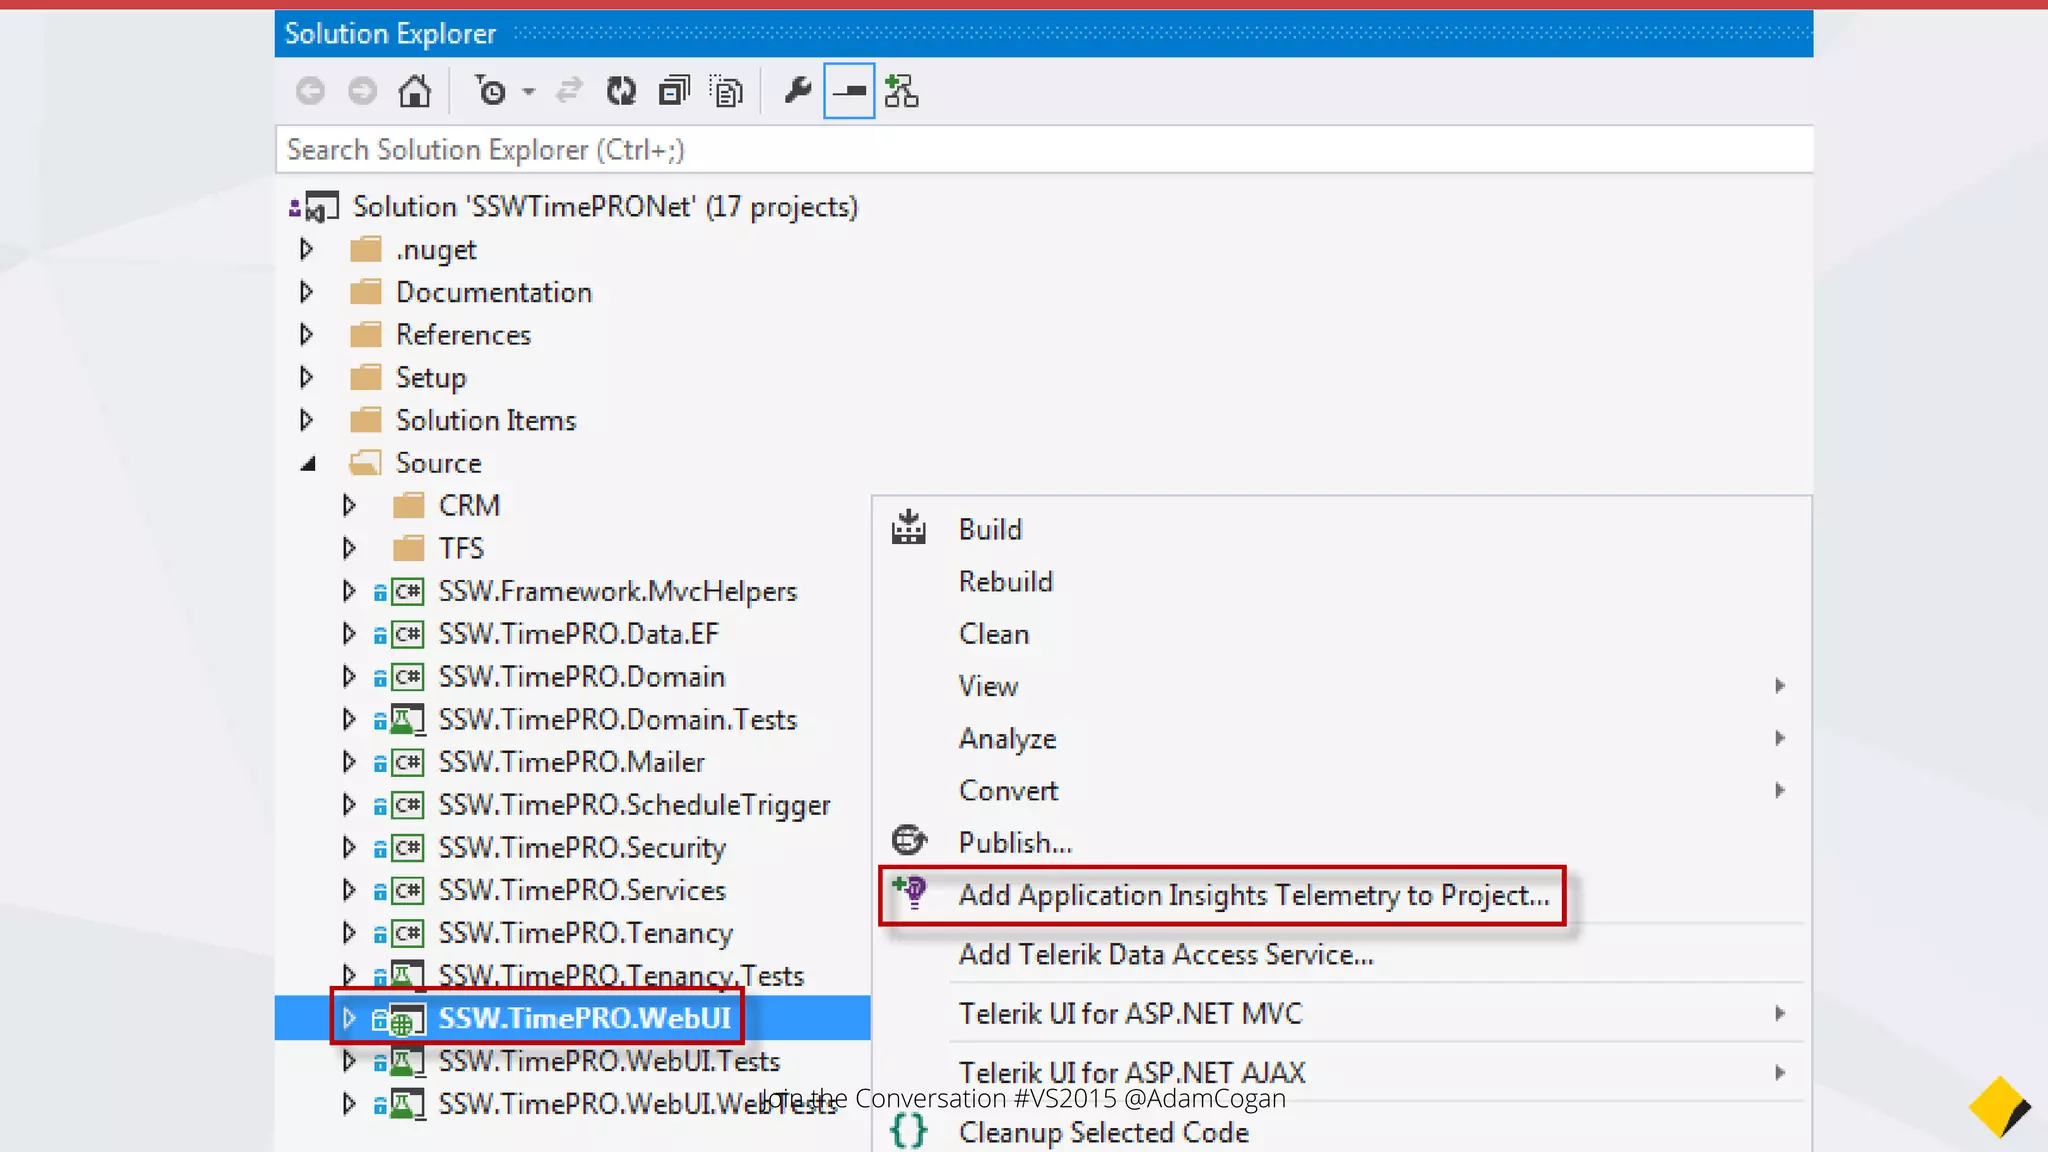The width and height of the screenshot is (2048, 1152).
Task: Click the Pending Changes Filter clock icon
Action: click(x=491, y=91)
